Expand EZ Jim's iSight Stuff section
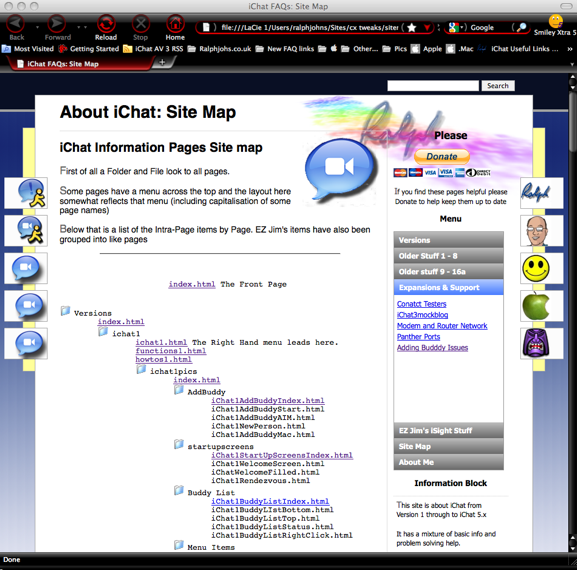This screenshot has height=570, width=577. (x=449, y=430)
